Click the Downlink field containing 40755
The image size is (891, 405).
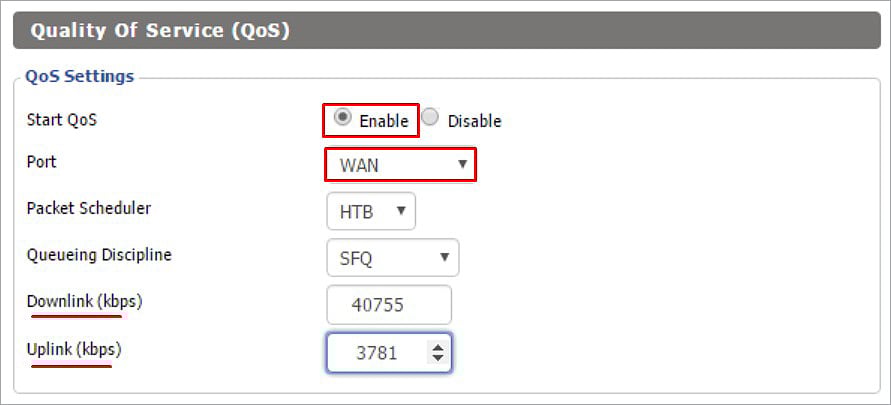coord(389,305)
